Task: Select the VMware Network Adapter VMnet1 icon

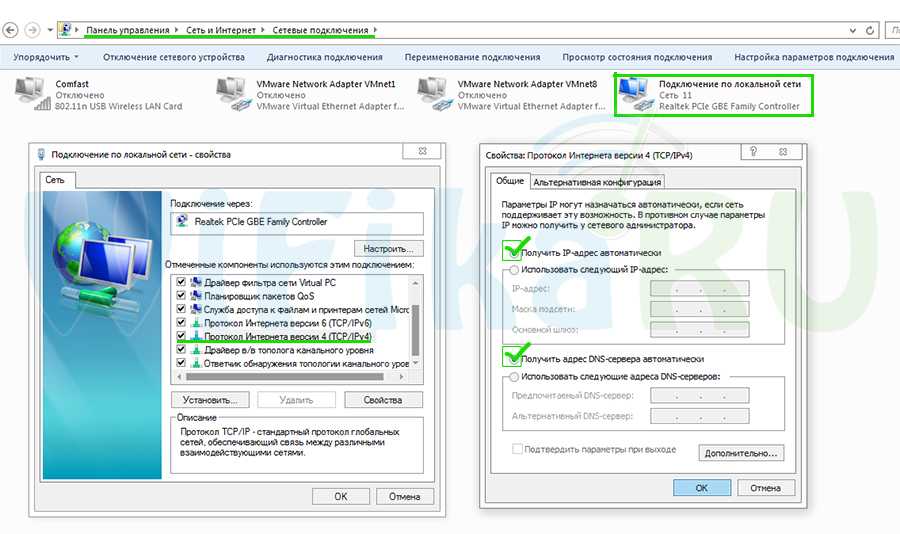Action: click(x=234, y=94)
